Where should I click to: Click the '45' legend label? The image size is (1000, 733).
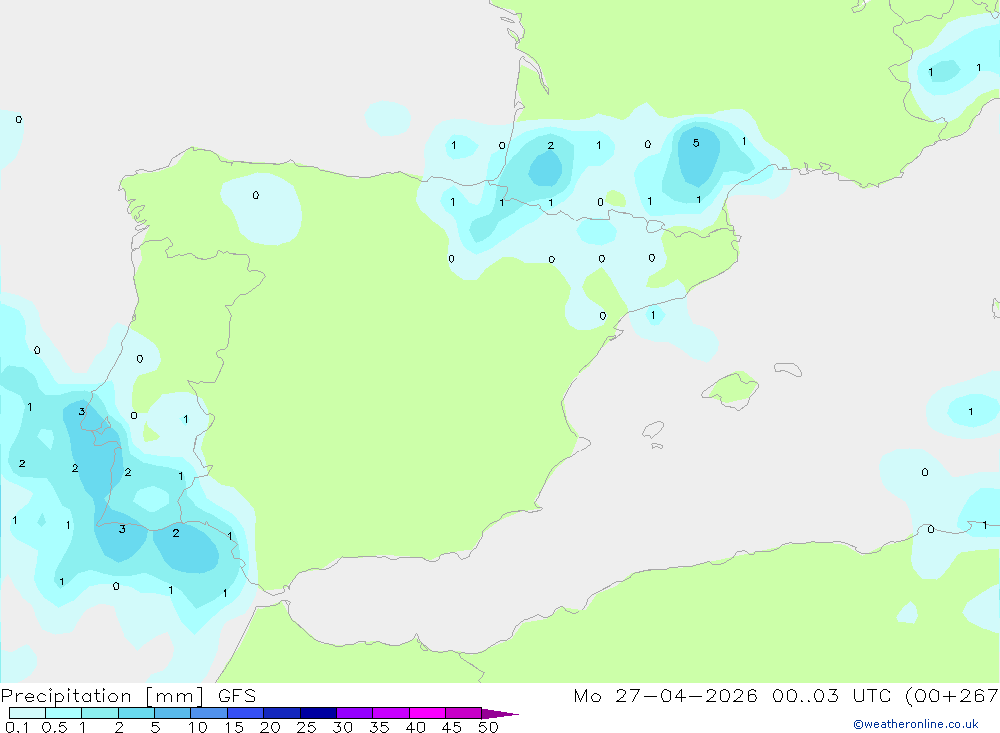point(452,727)
